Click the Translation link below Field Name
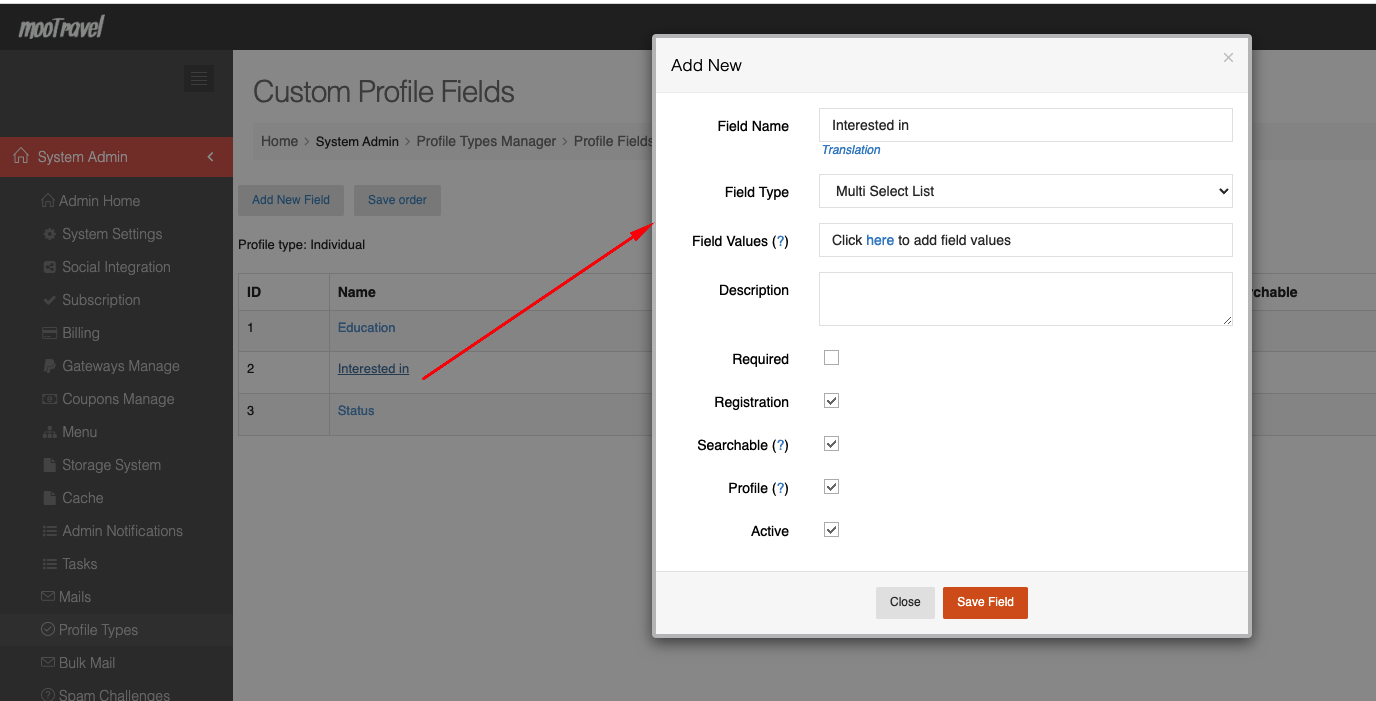 pyautogui.click(x=851, y=150)
